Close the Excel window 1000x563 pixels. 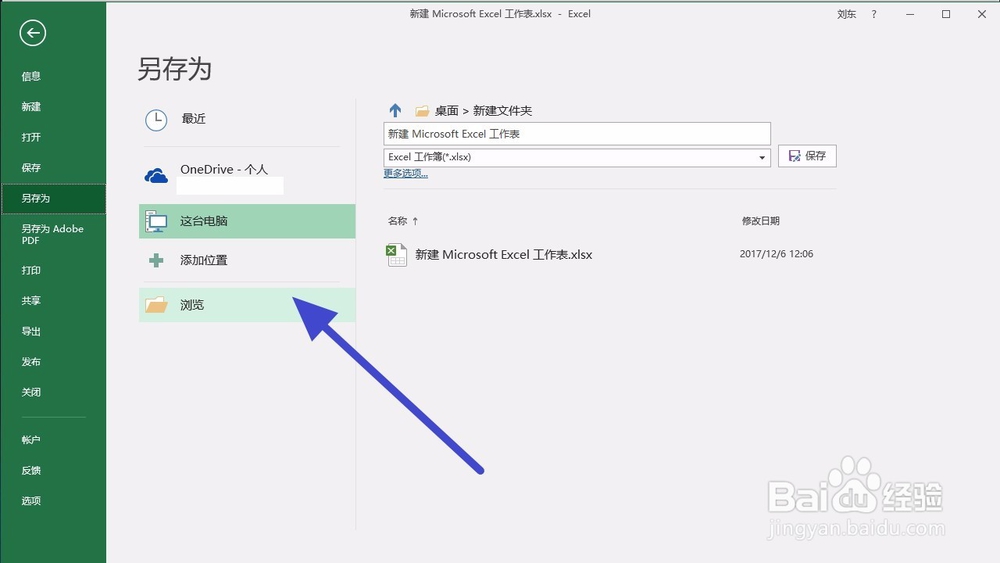pyautogui.click(x=982, y=14)
